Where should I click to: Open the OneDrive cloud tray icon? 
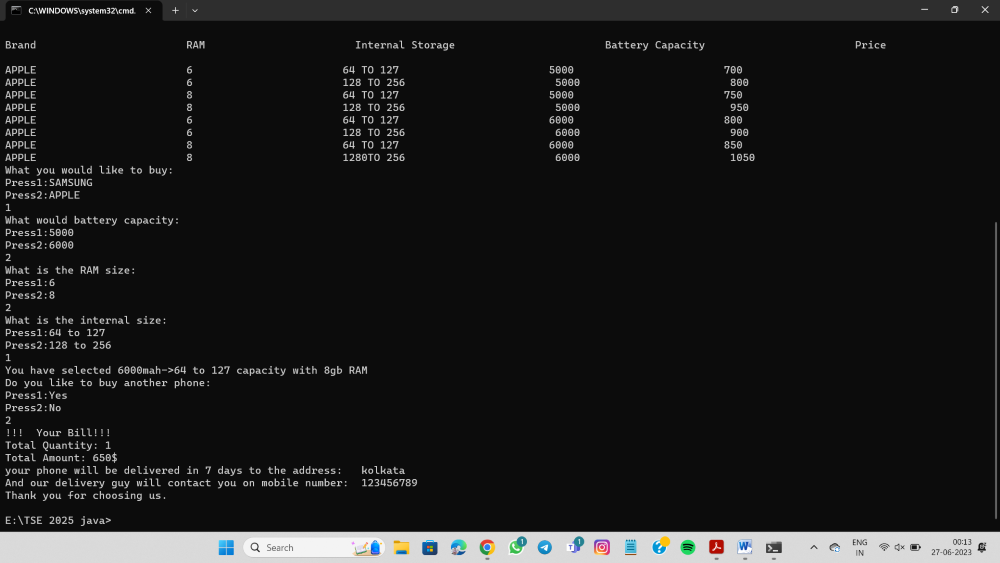click(x=835, y=547)
